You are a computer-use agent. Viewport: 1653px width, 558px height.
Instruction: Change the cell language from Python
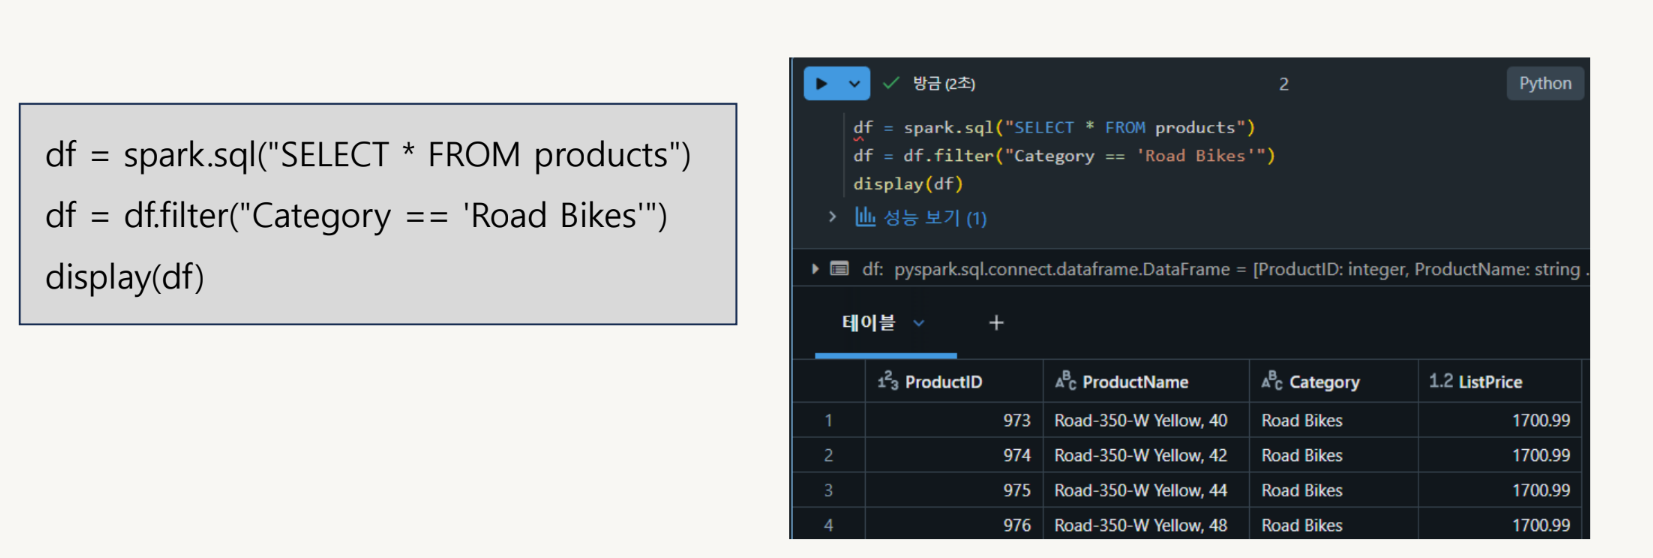pyautogui.click(x=1544, y=84)
